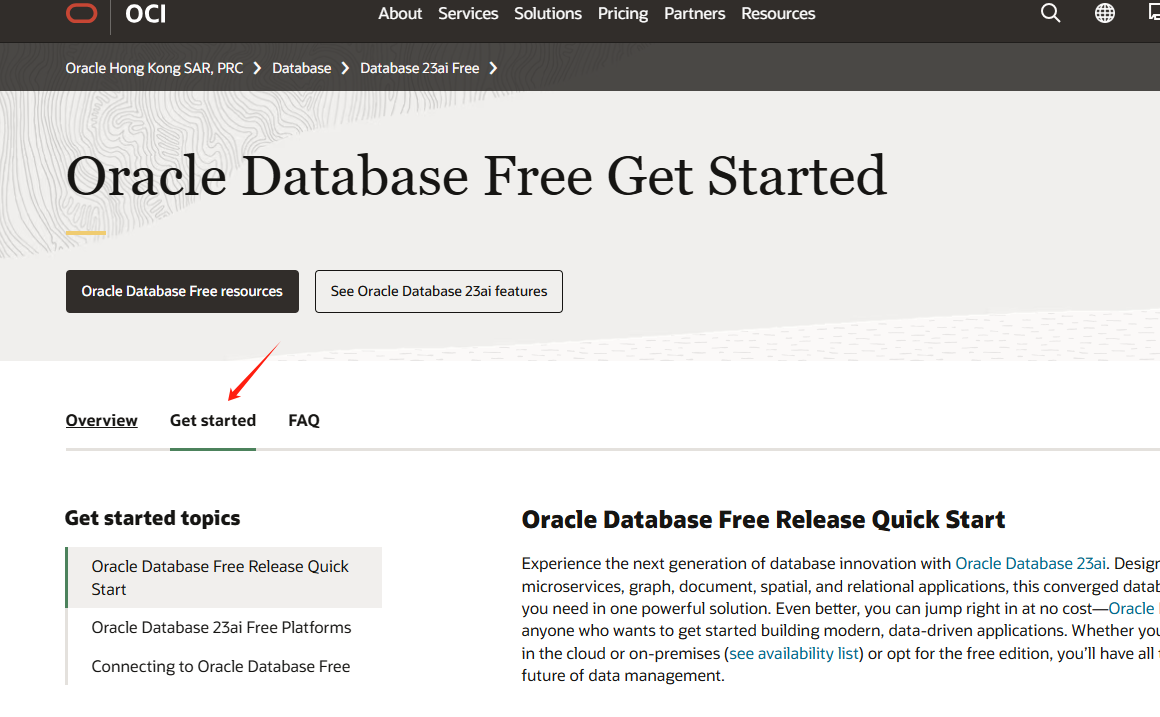Screen dimensions: 1160x717
Task: Click the Oracle Database Free Get Started title
Action: pyautogui.click(x=476, y=176)
